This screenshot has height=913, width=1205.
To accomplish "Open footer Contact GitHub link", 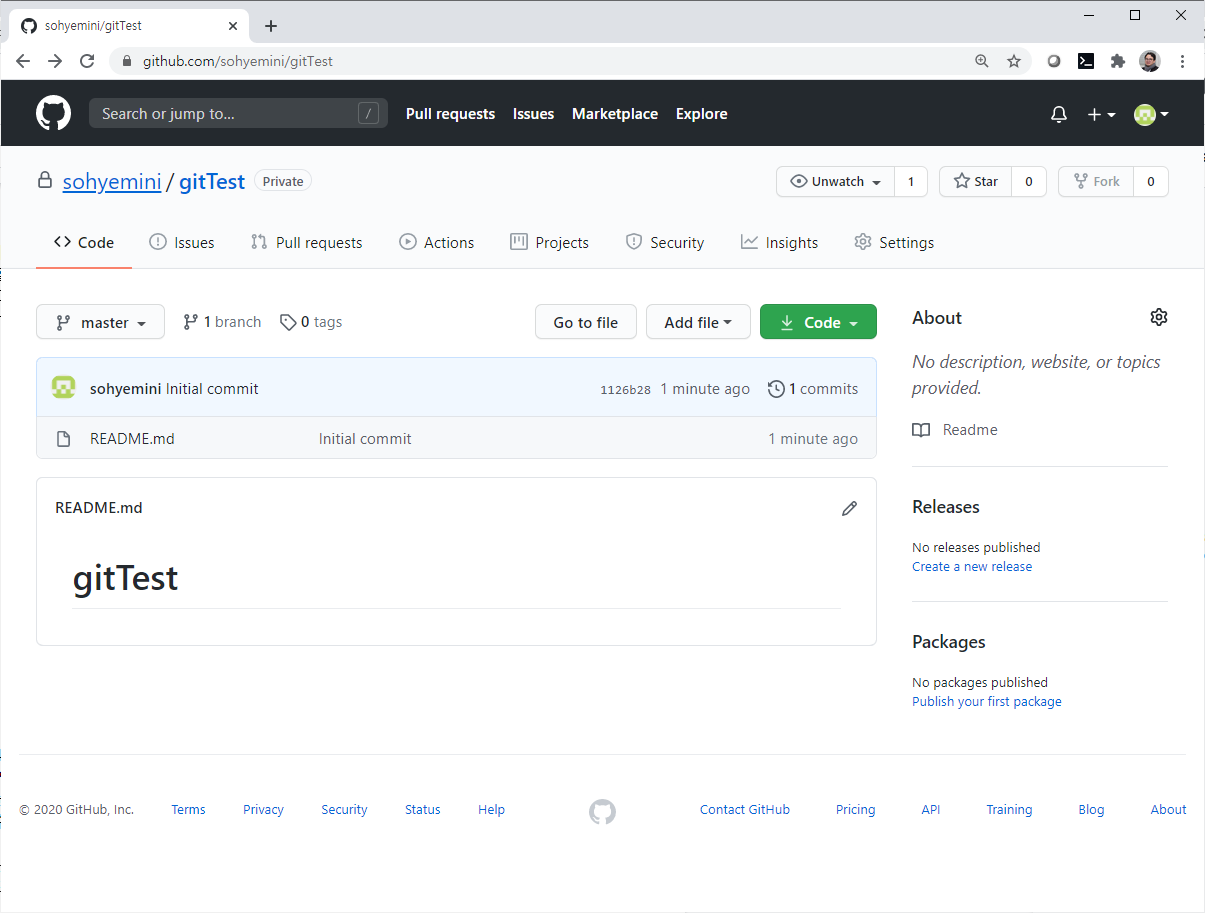I will click(x=745, y=810).
